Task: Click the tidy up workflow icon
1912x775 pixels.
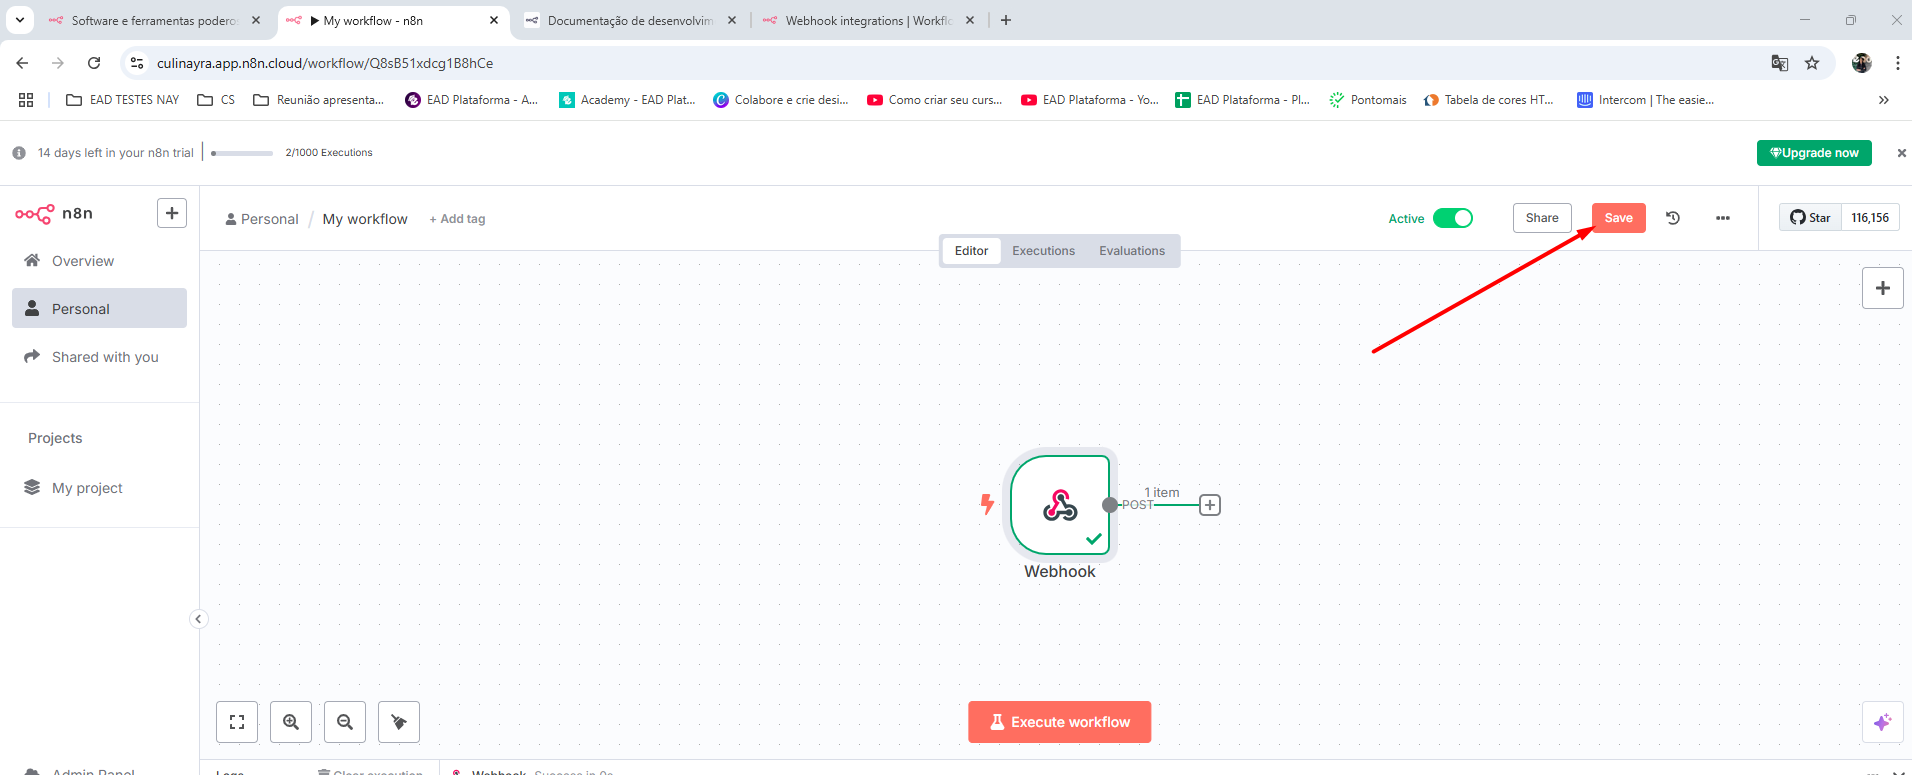Action: click(x=399, y=722)
